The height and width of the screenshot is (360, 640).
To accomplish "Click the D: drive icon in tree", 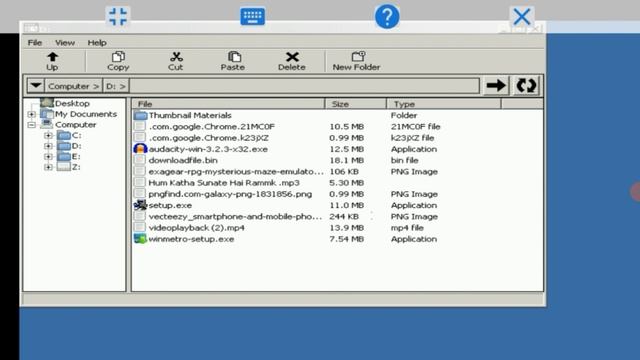I will (x=64, y=146).
